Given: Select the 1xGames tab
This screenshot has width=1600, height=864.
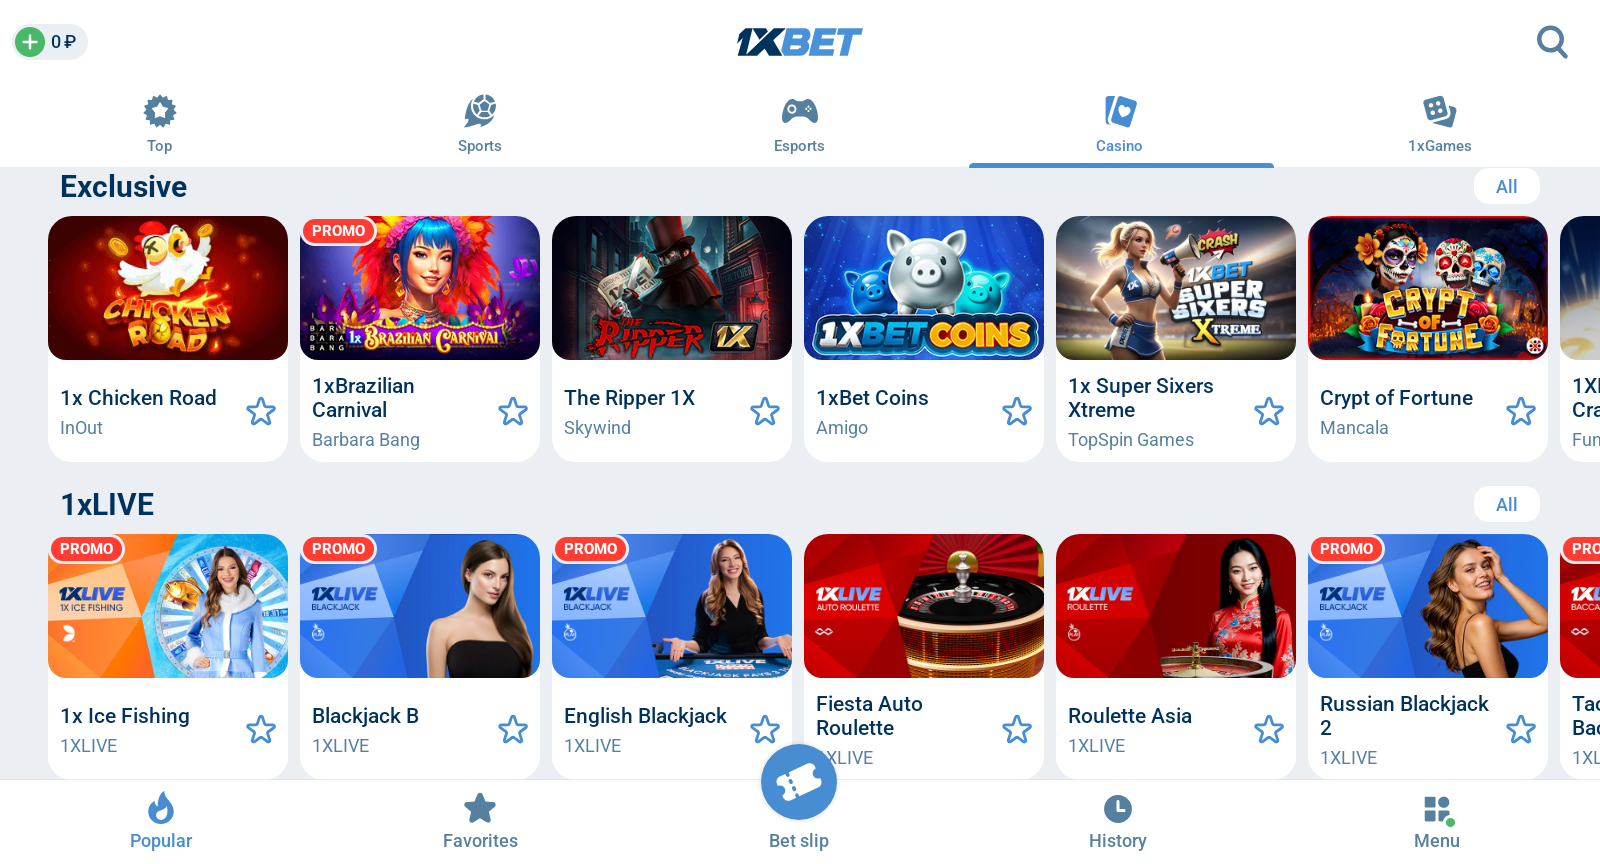Looking at the screenshot, I should (x=1440, y=124).
